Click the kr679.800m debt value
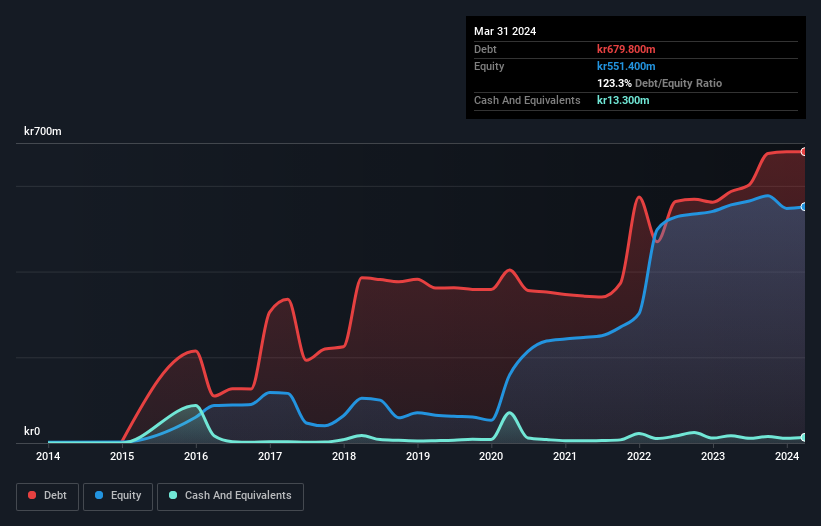 pyautogui.click(x=626, y=49)
